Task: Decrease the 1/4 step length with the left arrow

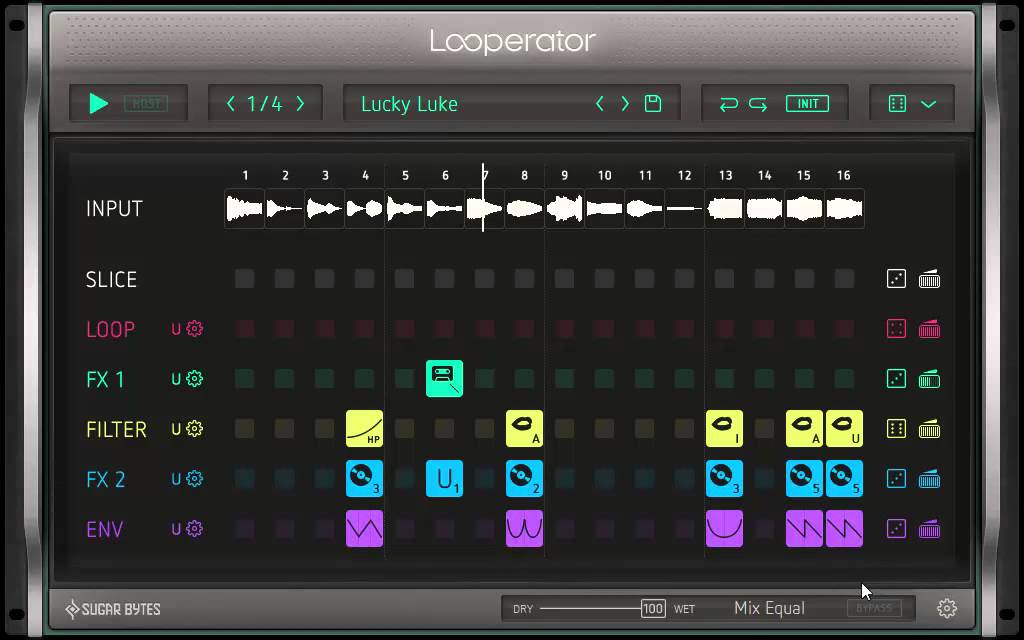Action: (231, 103)
